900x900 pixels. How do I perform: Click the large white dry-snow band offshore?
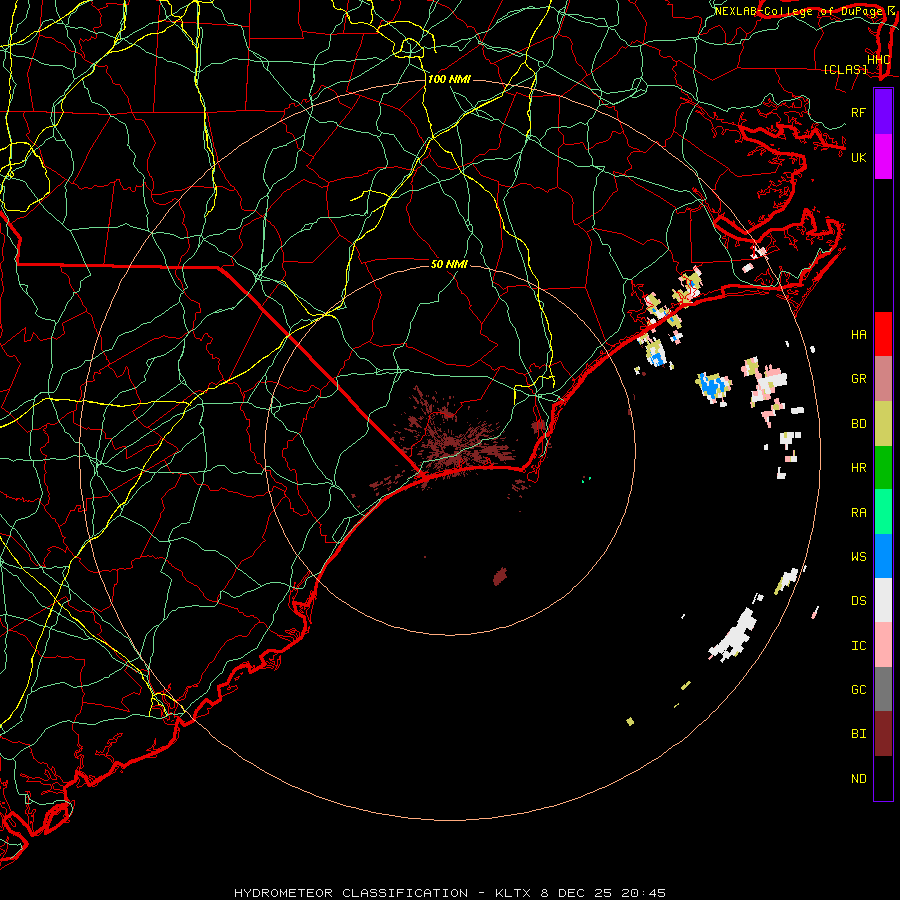point(734,633)
